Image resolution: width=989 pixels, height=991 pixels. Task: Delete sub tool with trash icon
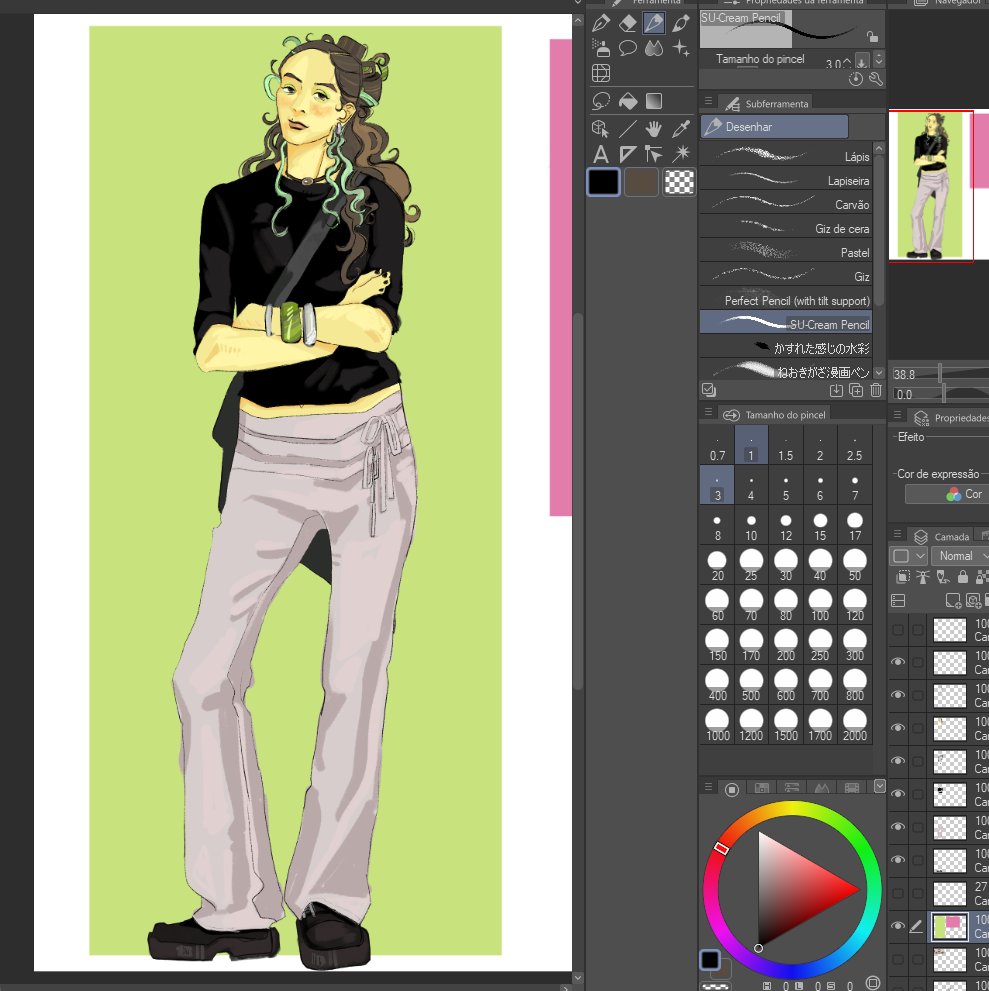876,391
